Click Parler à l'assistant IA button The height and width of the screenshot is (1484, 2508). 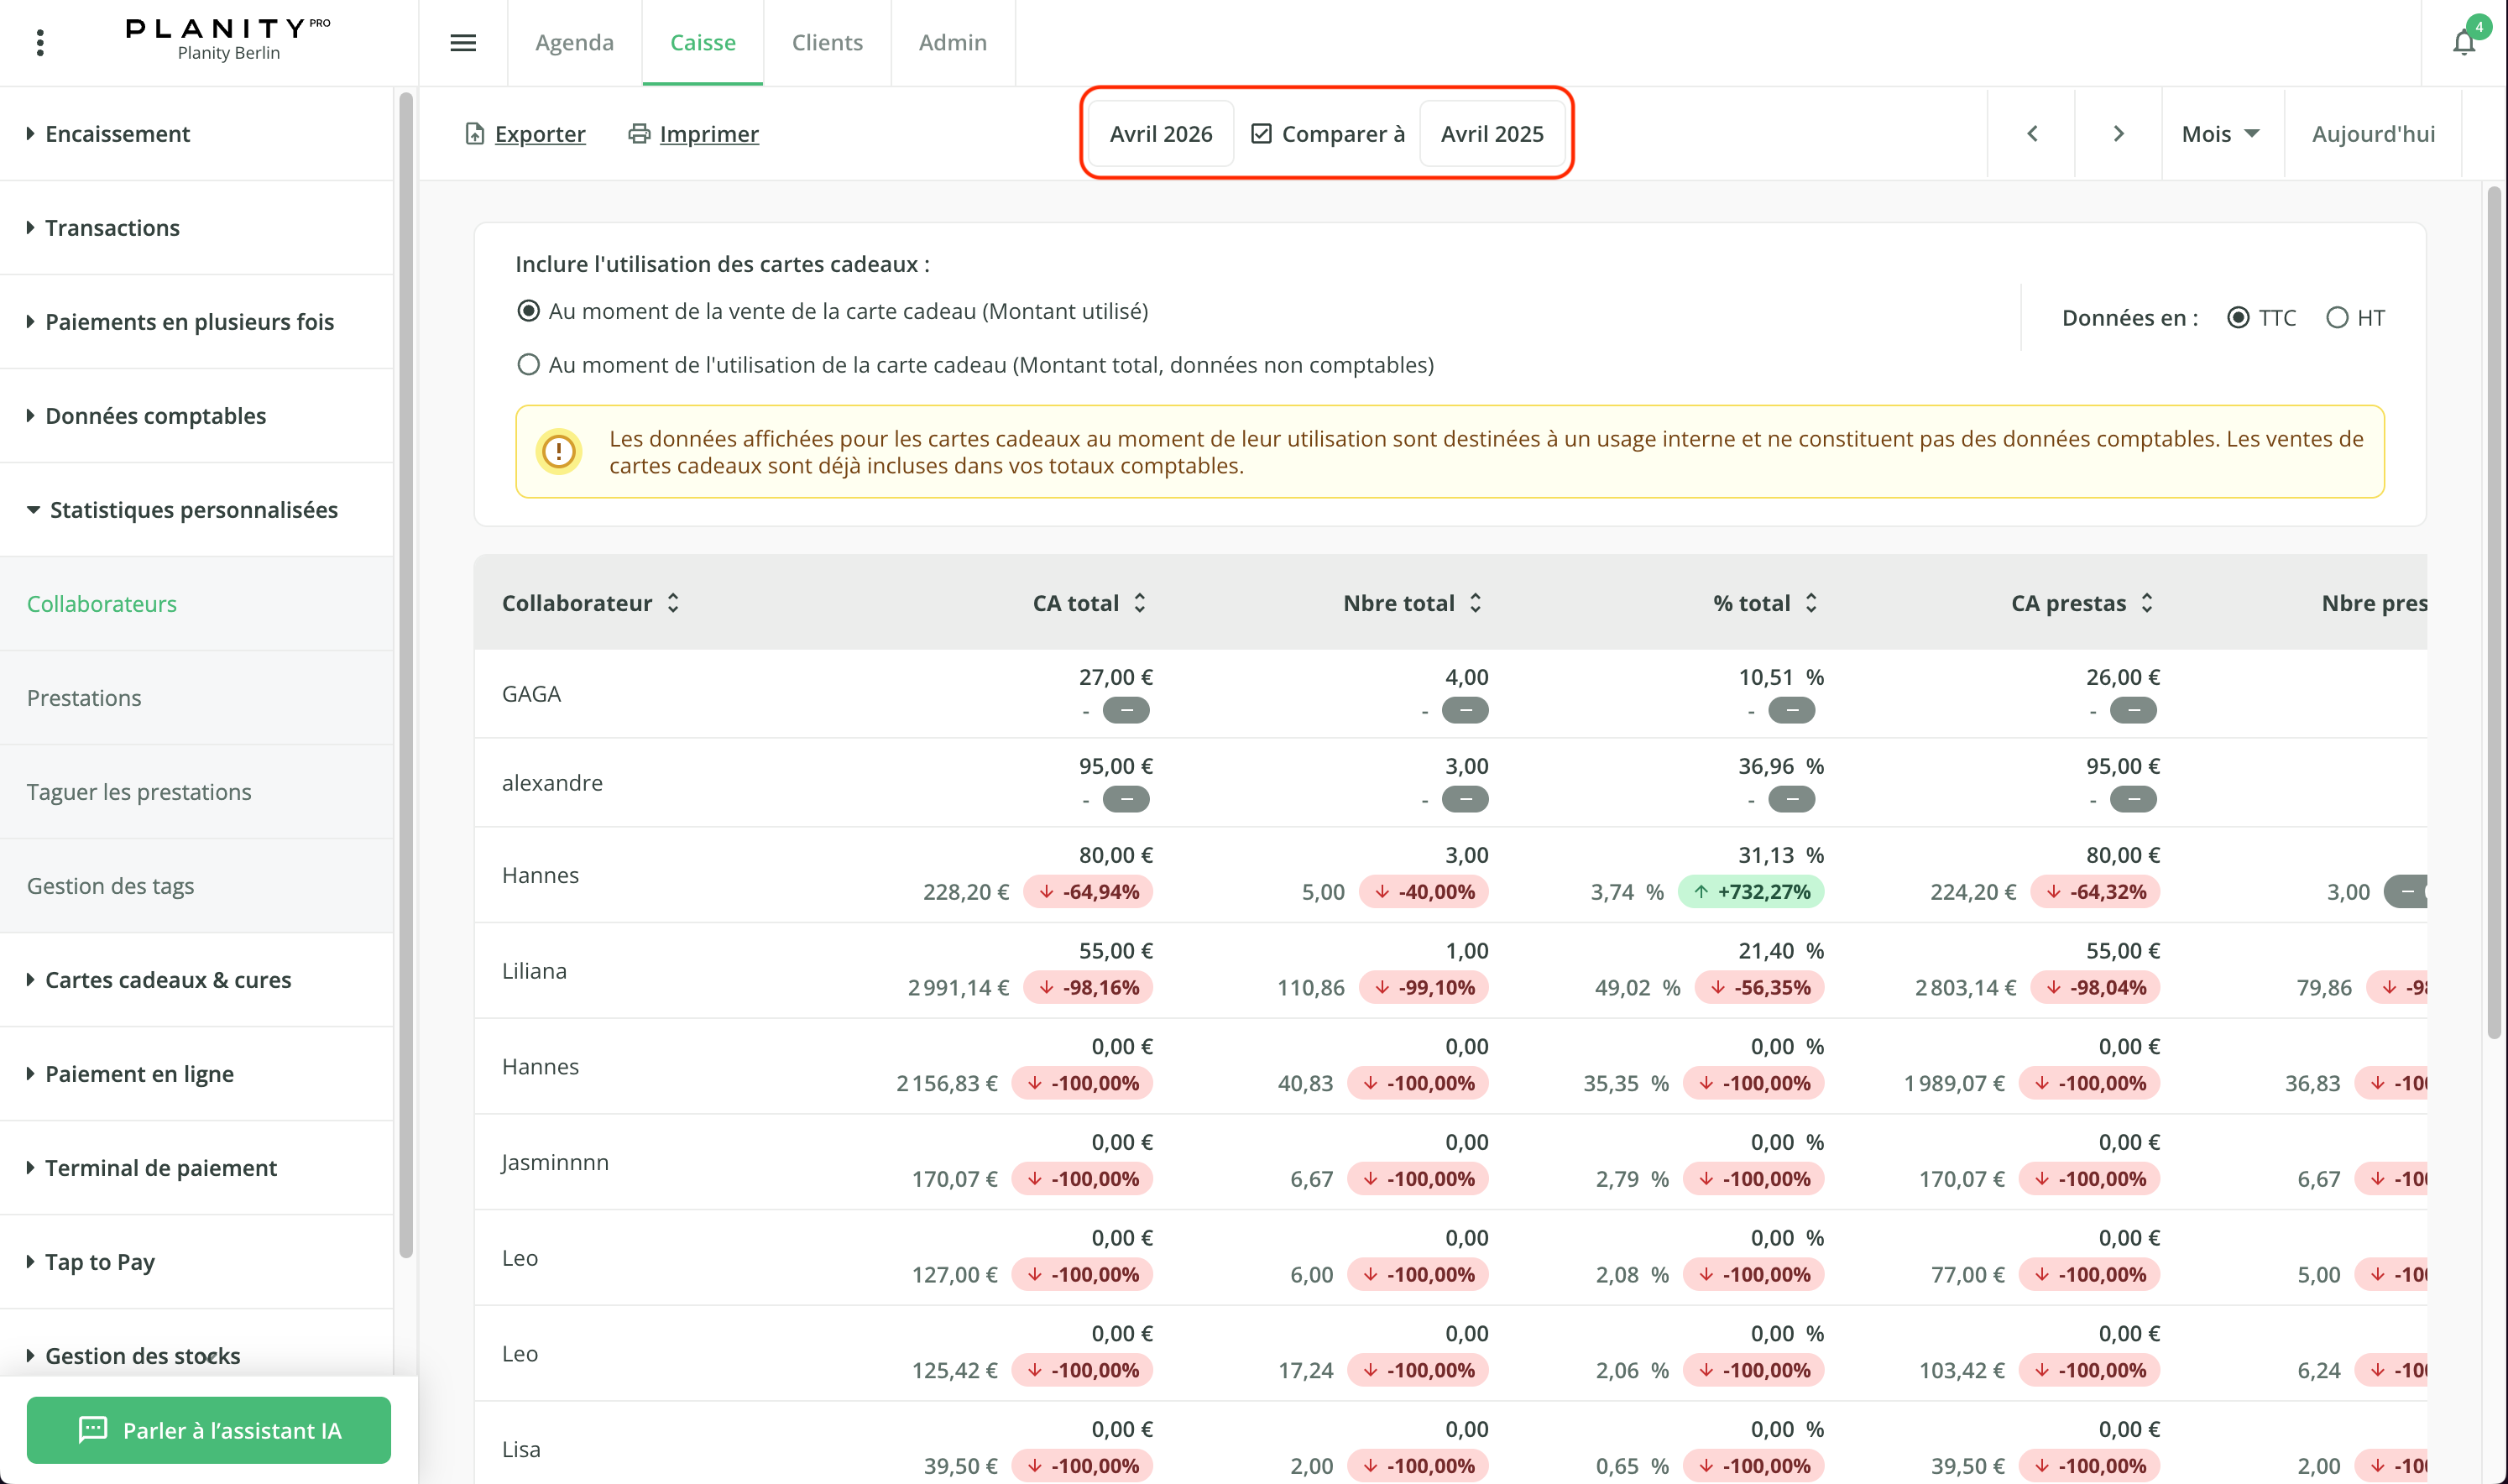click(x=209, y=1430)
